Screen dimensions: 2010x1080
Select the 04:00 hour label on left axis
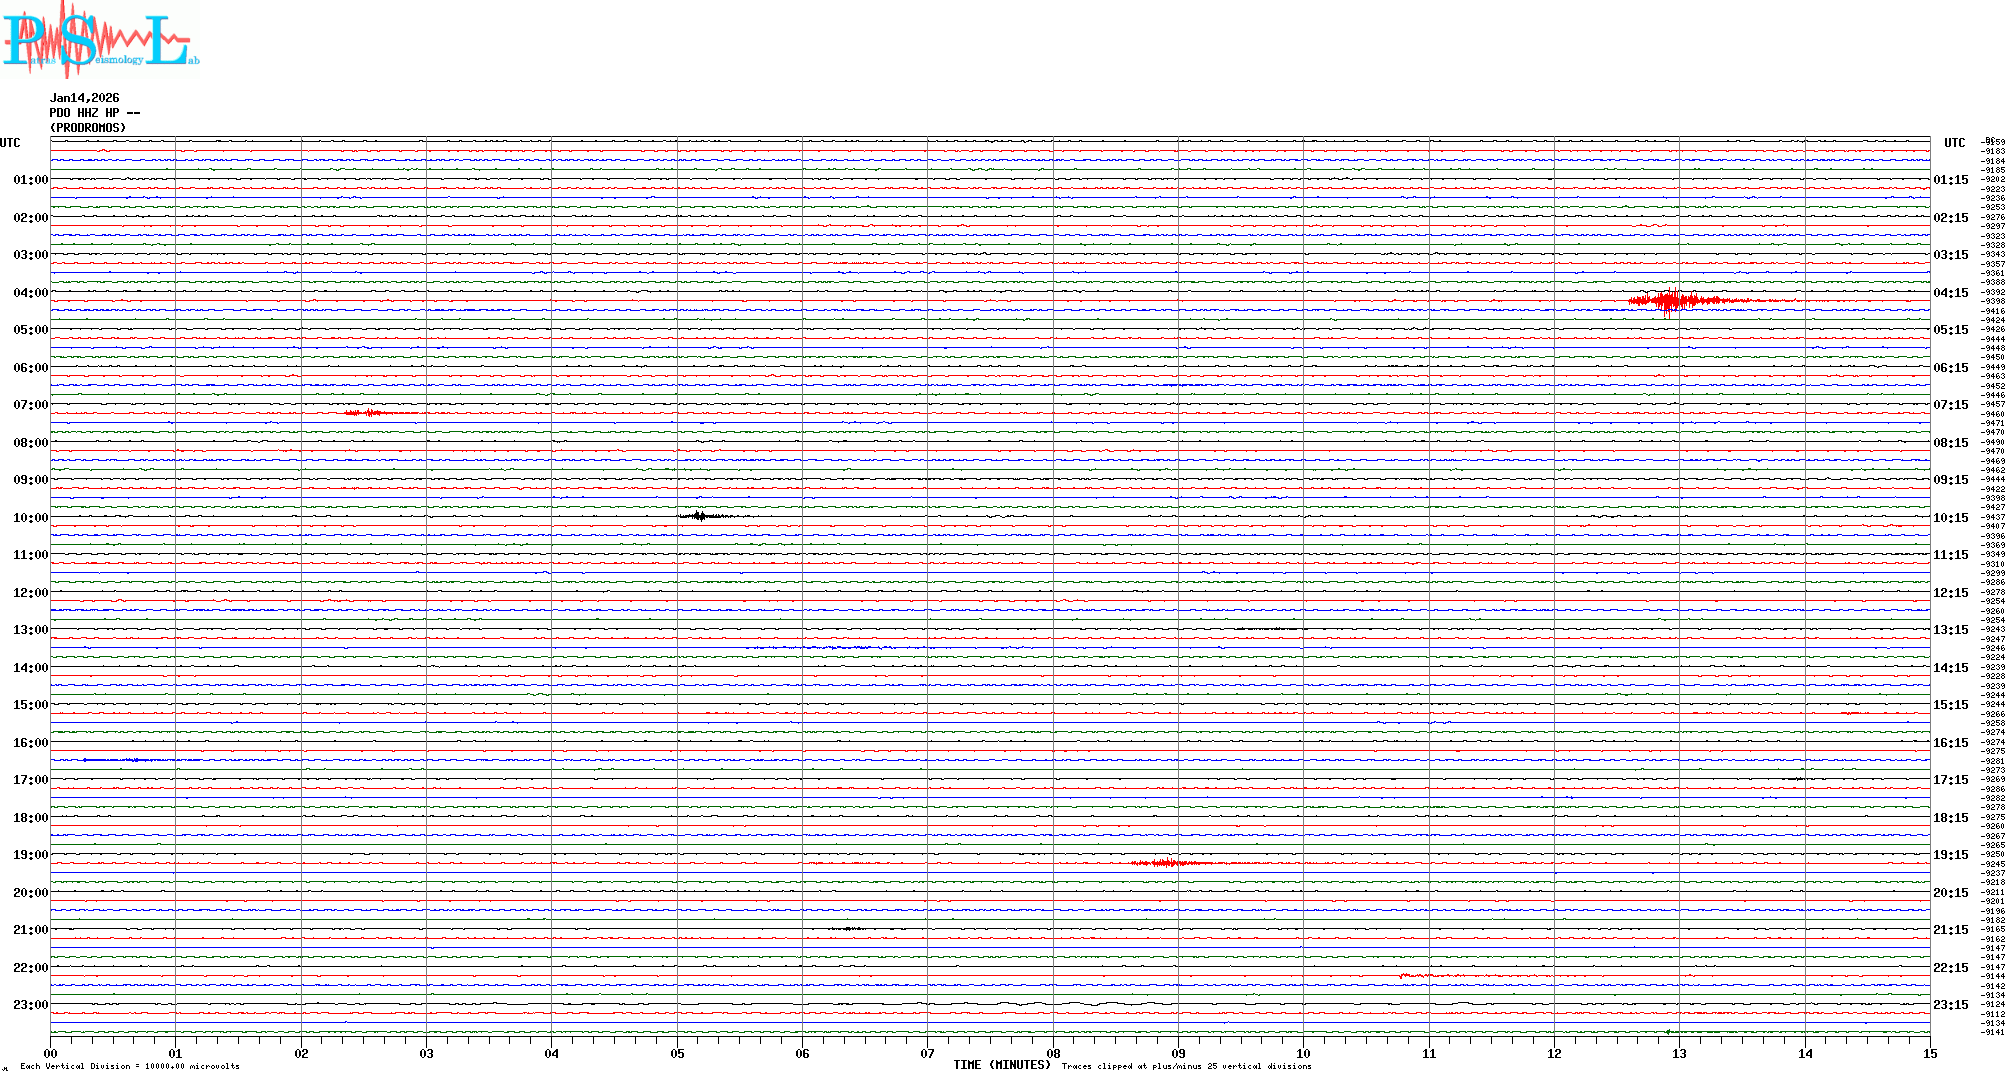coord(30,293)
